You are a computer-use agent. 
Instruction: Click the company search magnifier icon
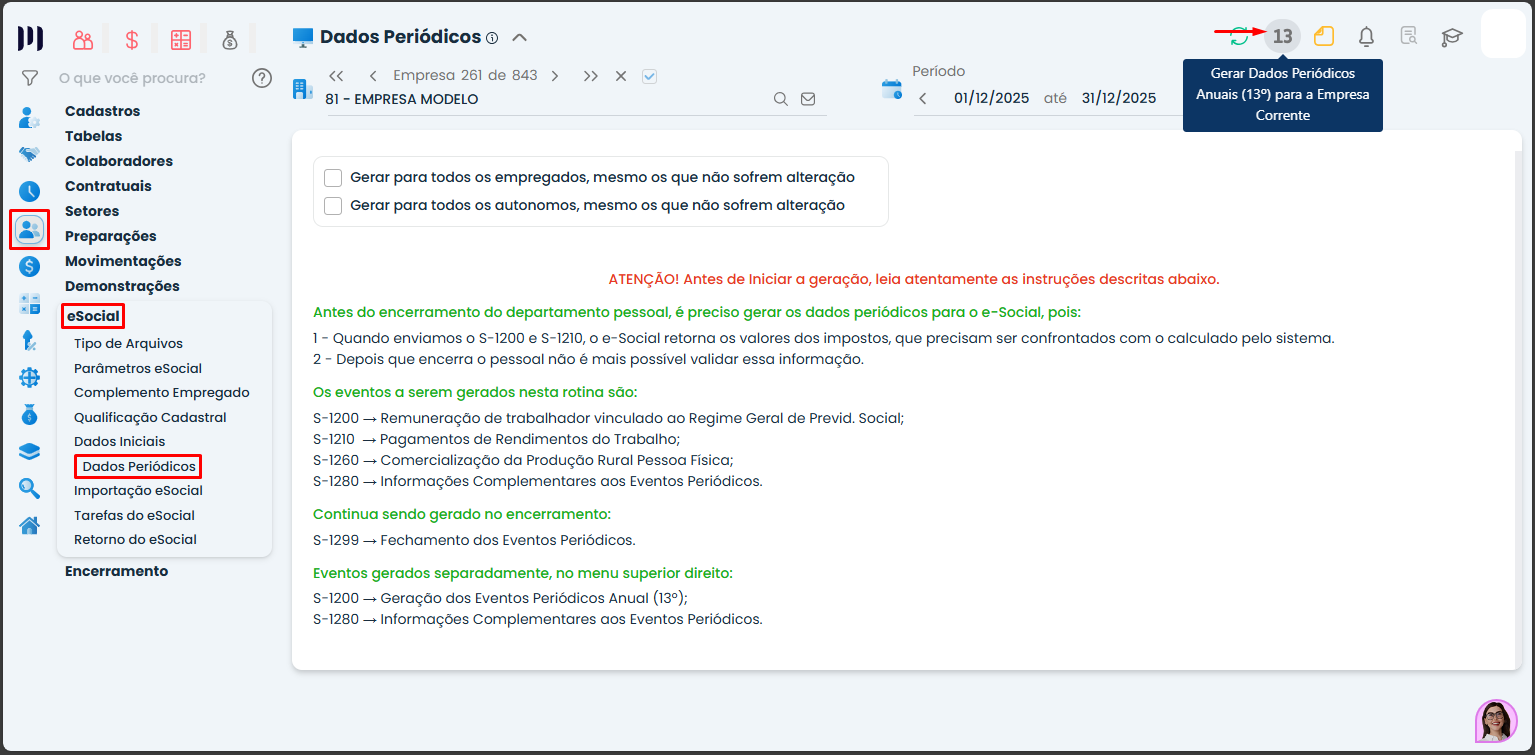tap(781, 99)
